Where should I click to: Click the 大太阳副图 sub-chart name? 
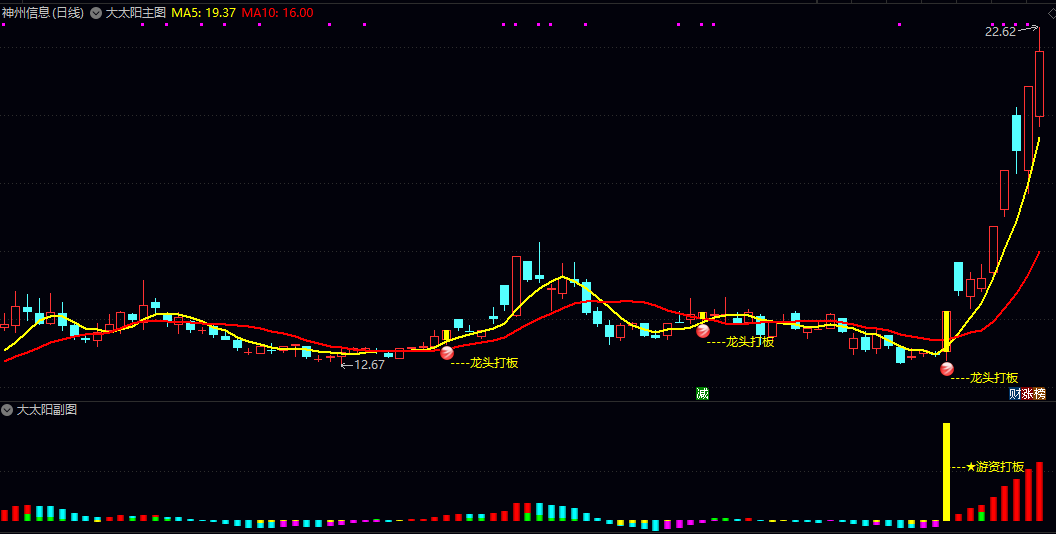click(46, 409)
